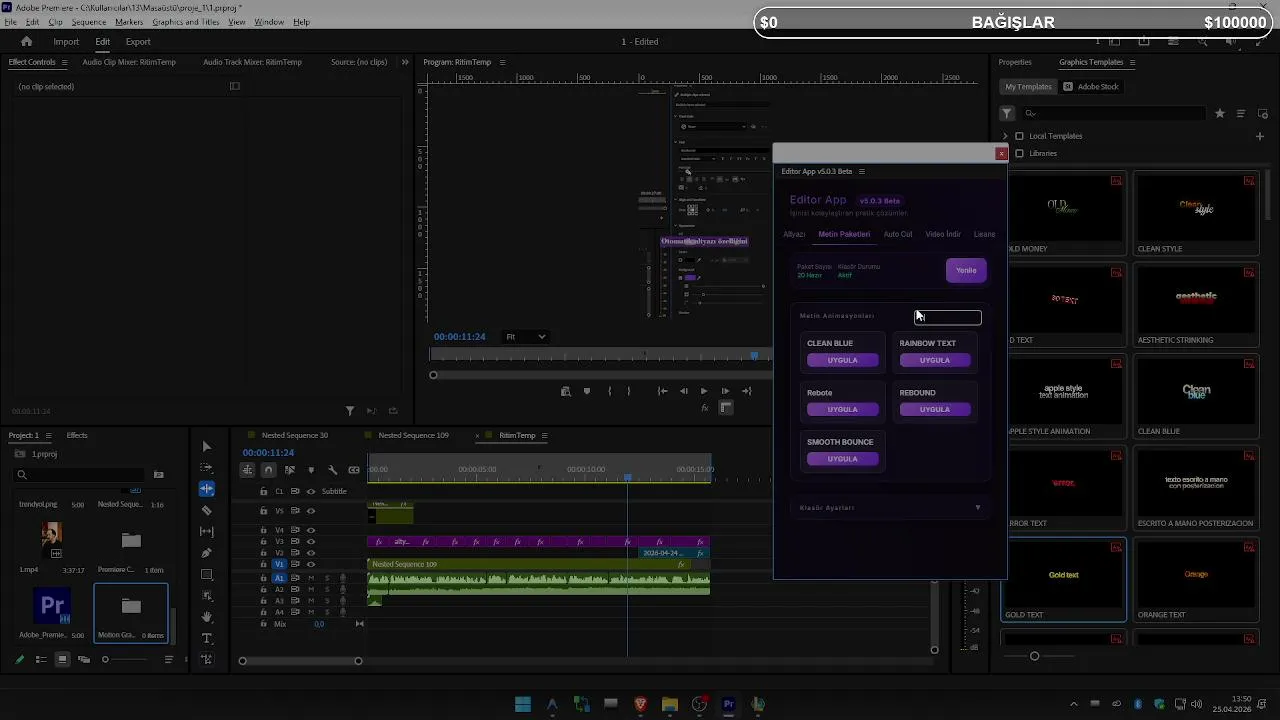Image resolution: width=1280 pixels, height=720 pixels.
Task: Open Effect Controls panel menu
Action: point(65,62)
